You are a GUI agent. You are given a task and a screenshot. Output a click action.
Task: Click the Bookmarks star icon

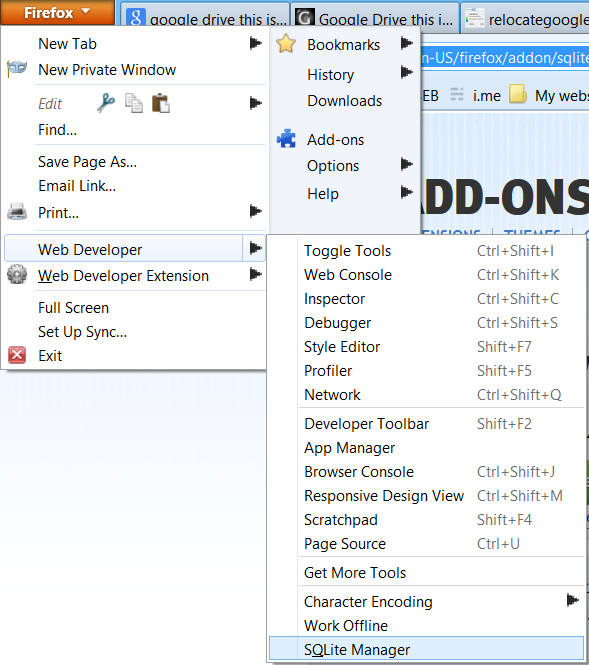tap(286, 44)
